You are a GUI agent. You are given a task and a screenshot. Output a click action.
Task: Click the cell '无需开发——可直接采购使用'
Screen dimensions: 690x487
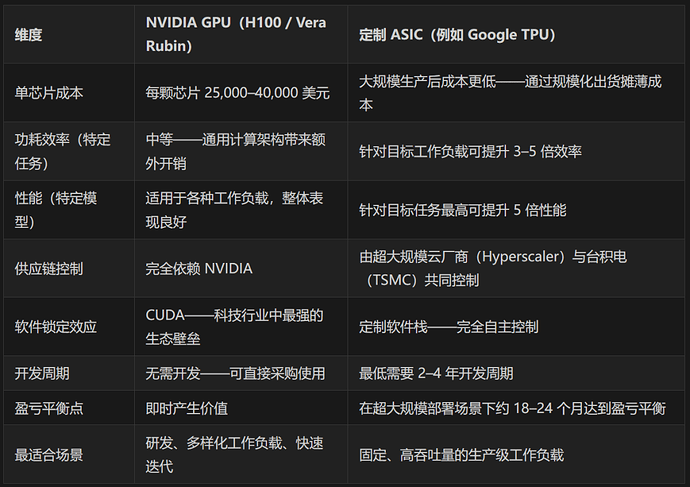(x=241, y=373)
